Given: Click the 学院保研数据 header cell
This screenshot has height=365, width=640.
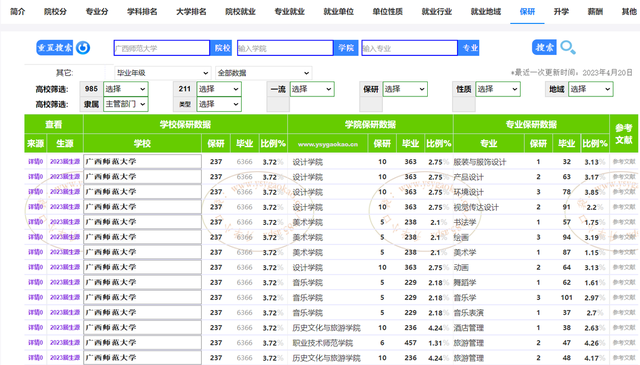Looking at the screenshot, I should point(370,124).
